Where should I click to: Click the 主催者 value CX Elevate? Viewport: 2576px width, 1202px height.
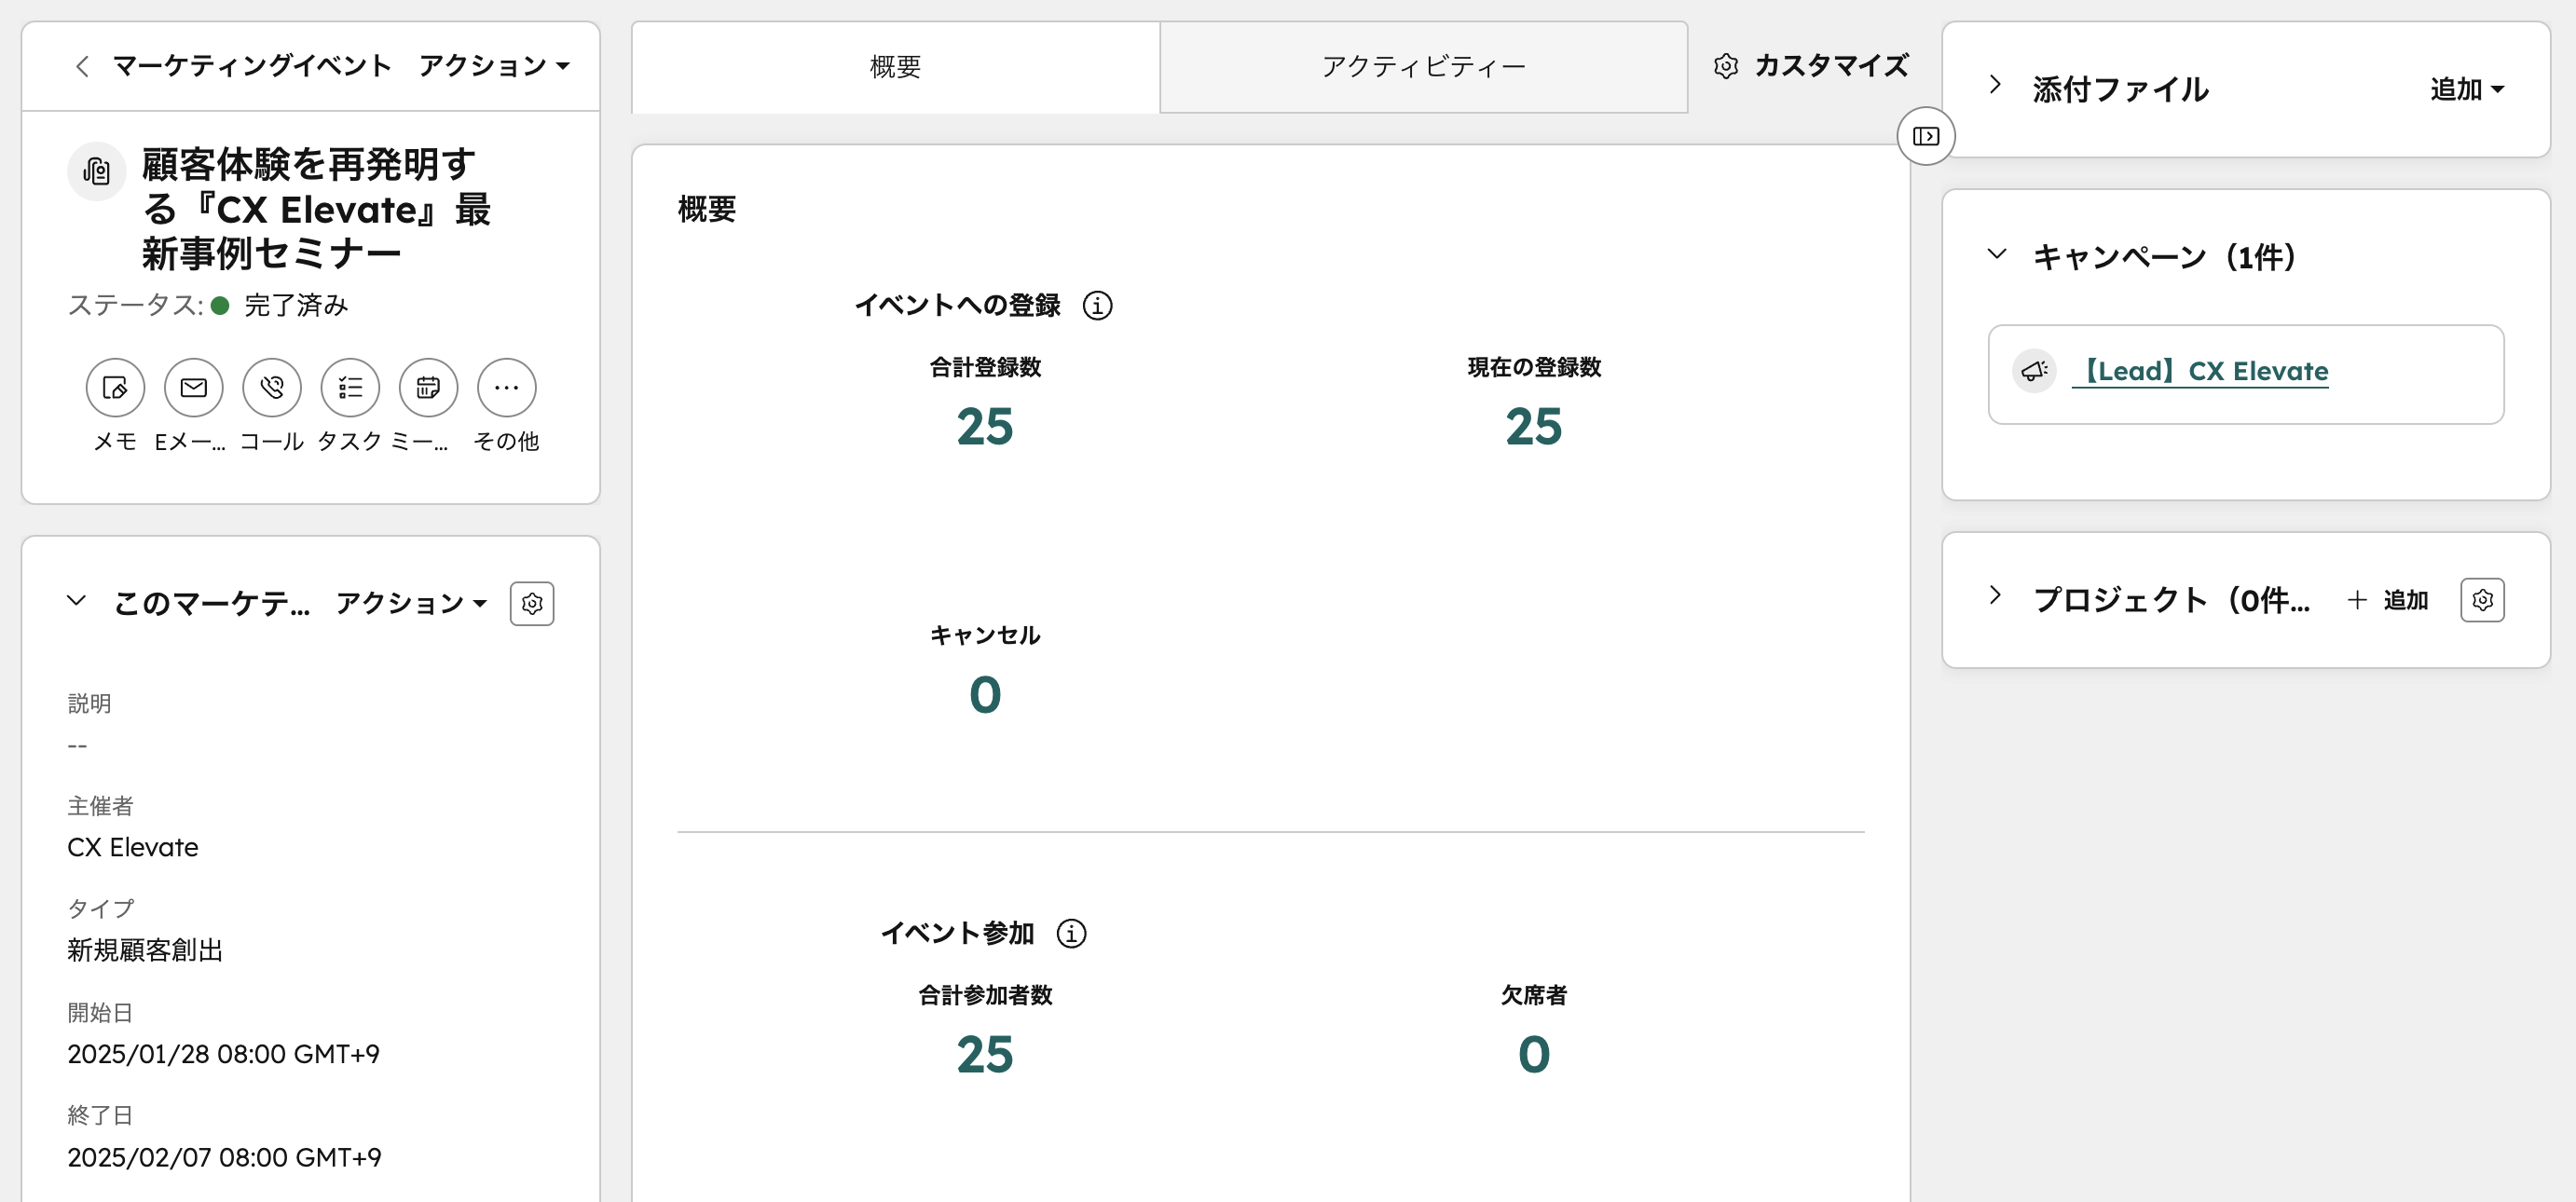pos(133,847)
